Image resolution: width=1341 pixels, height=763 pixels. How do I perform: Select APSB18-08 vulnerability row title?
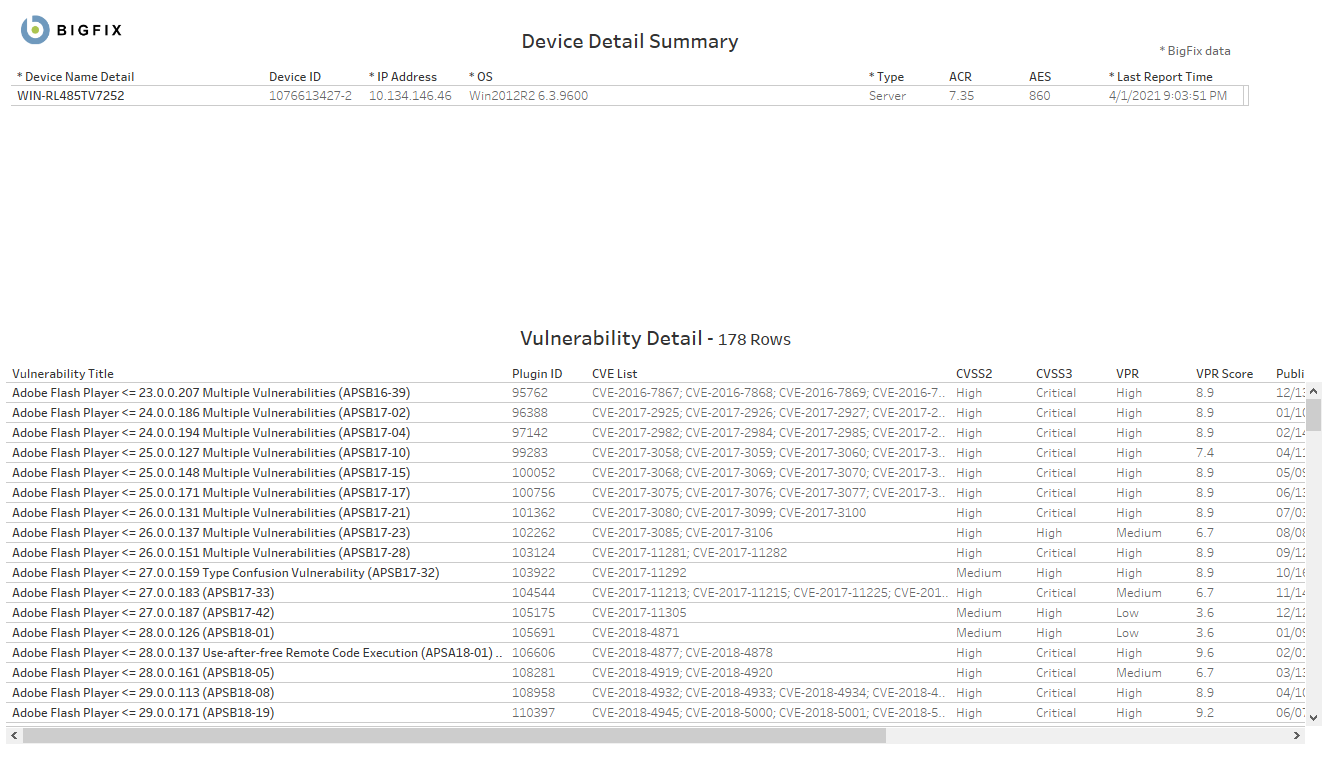(143, 693)
